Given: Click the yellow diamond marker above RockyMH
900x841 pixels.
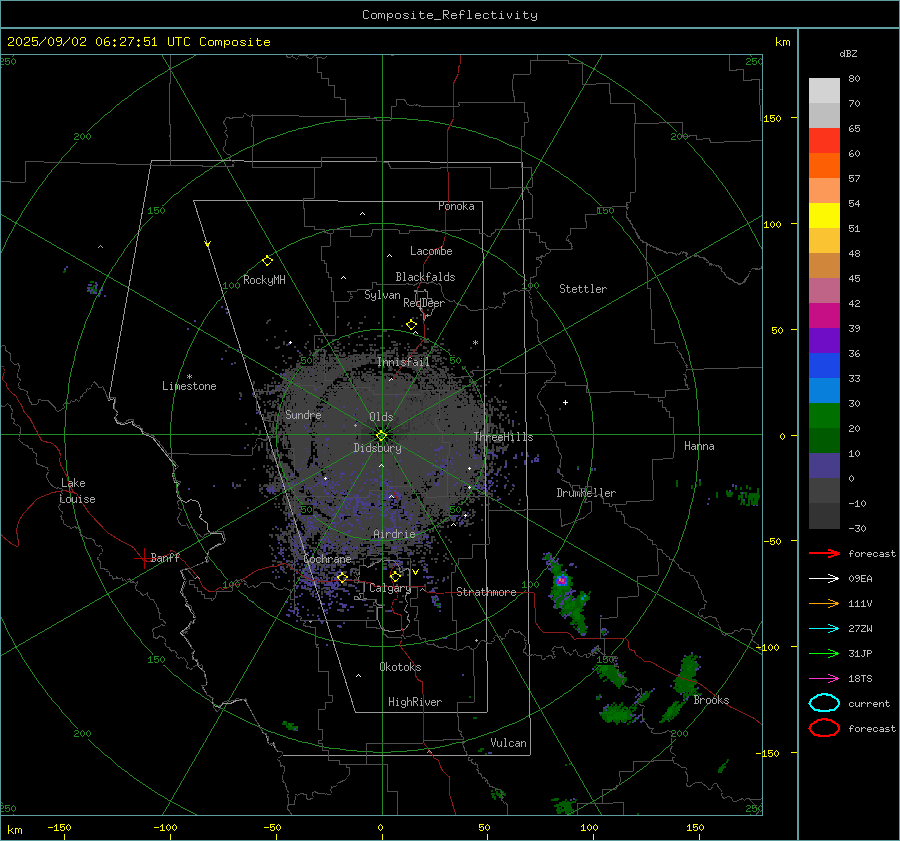Looking at the screenshot, I should click(267, 261).
